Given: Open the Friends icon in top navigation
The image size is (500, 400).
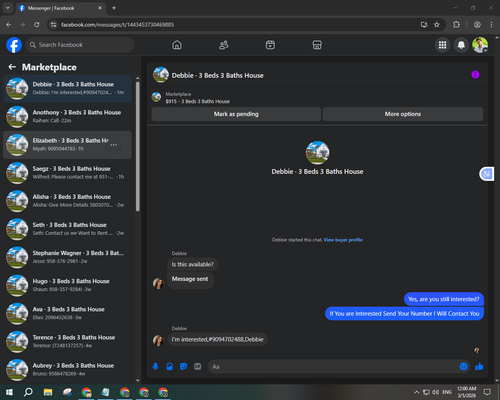Looking at the screenshot, I should [224, 45].
